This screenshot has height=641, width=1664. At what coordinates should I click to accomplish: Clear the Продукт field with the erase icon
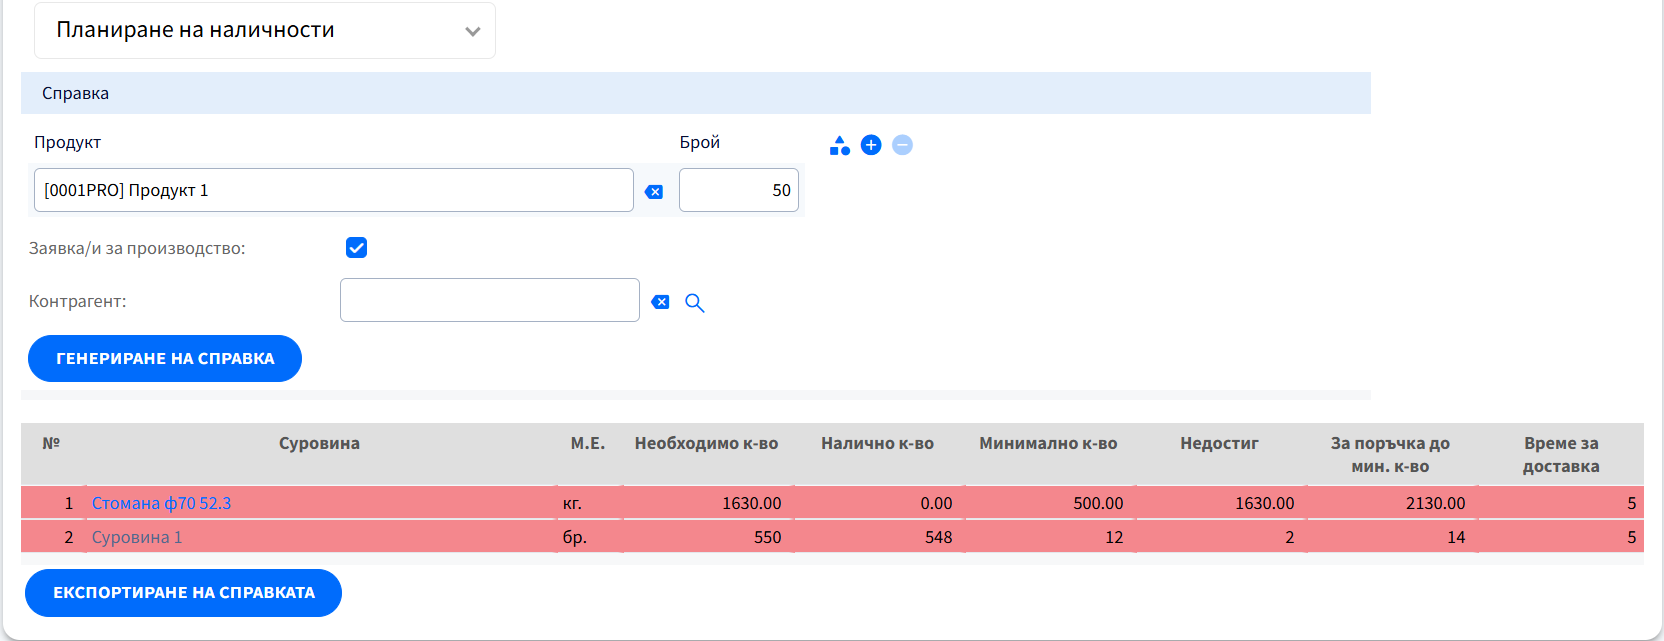pyautogui.click(x=654, y=192)
